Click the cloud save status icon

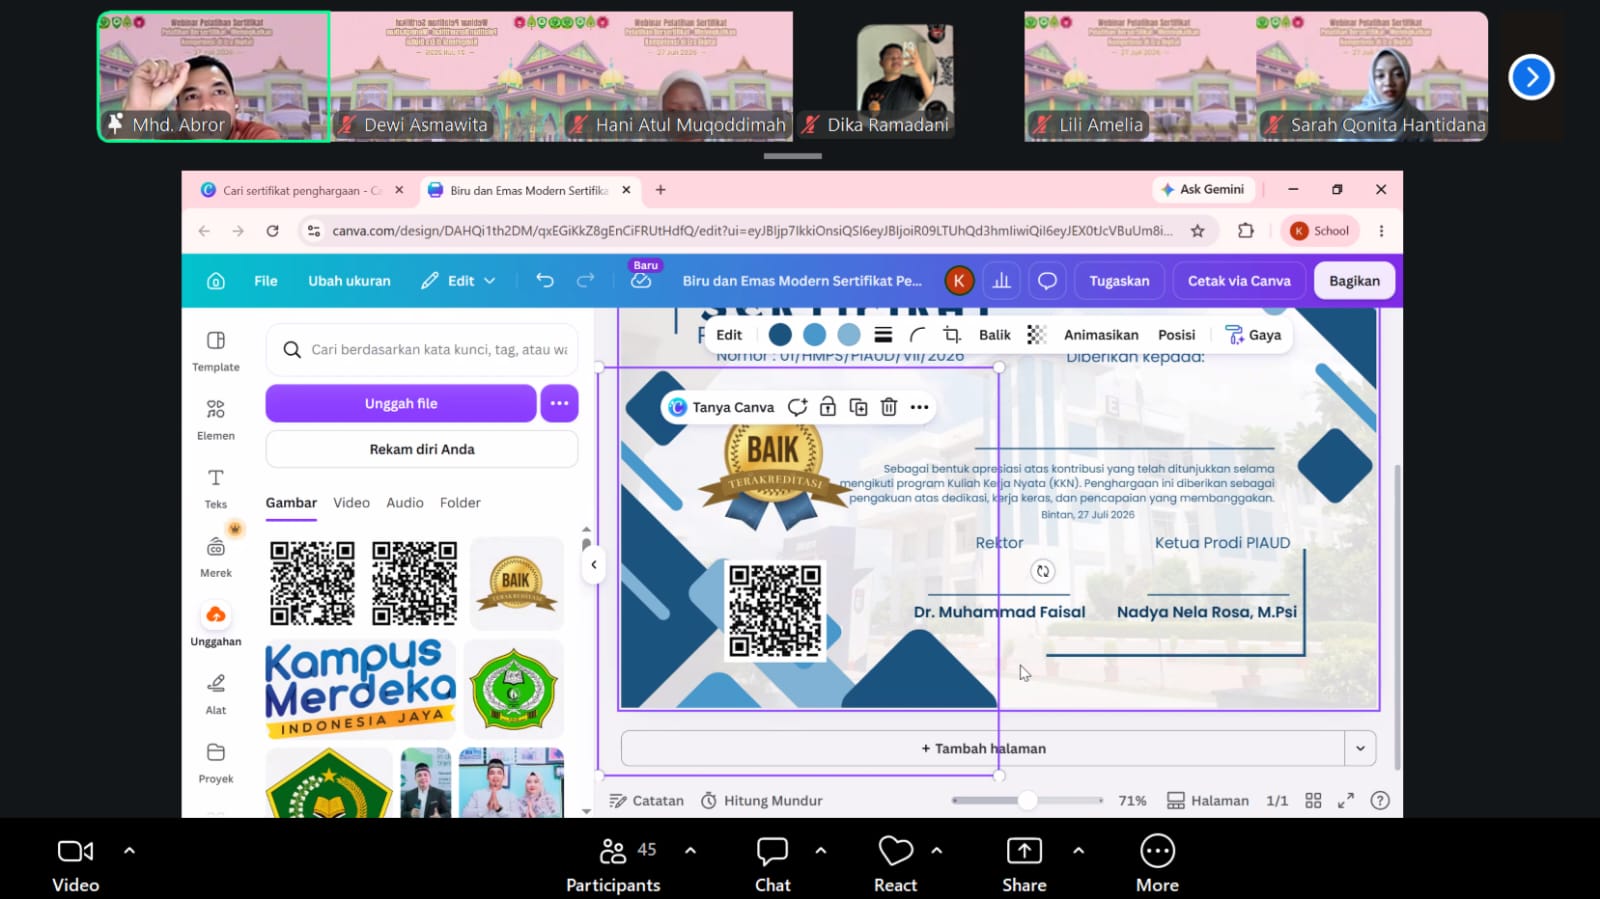tap(641, 282)
